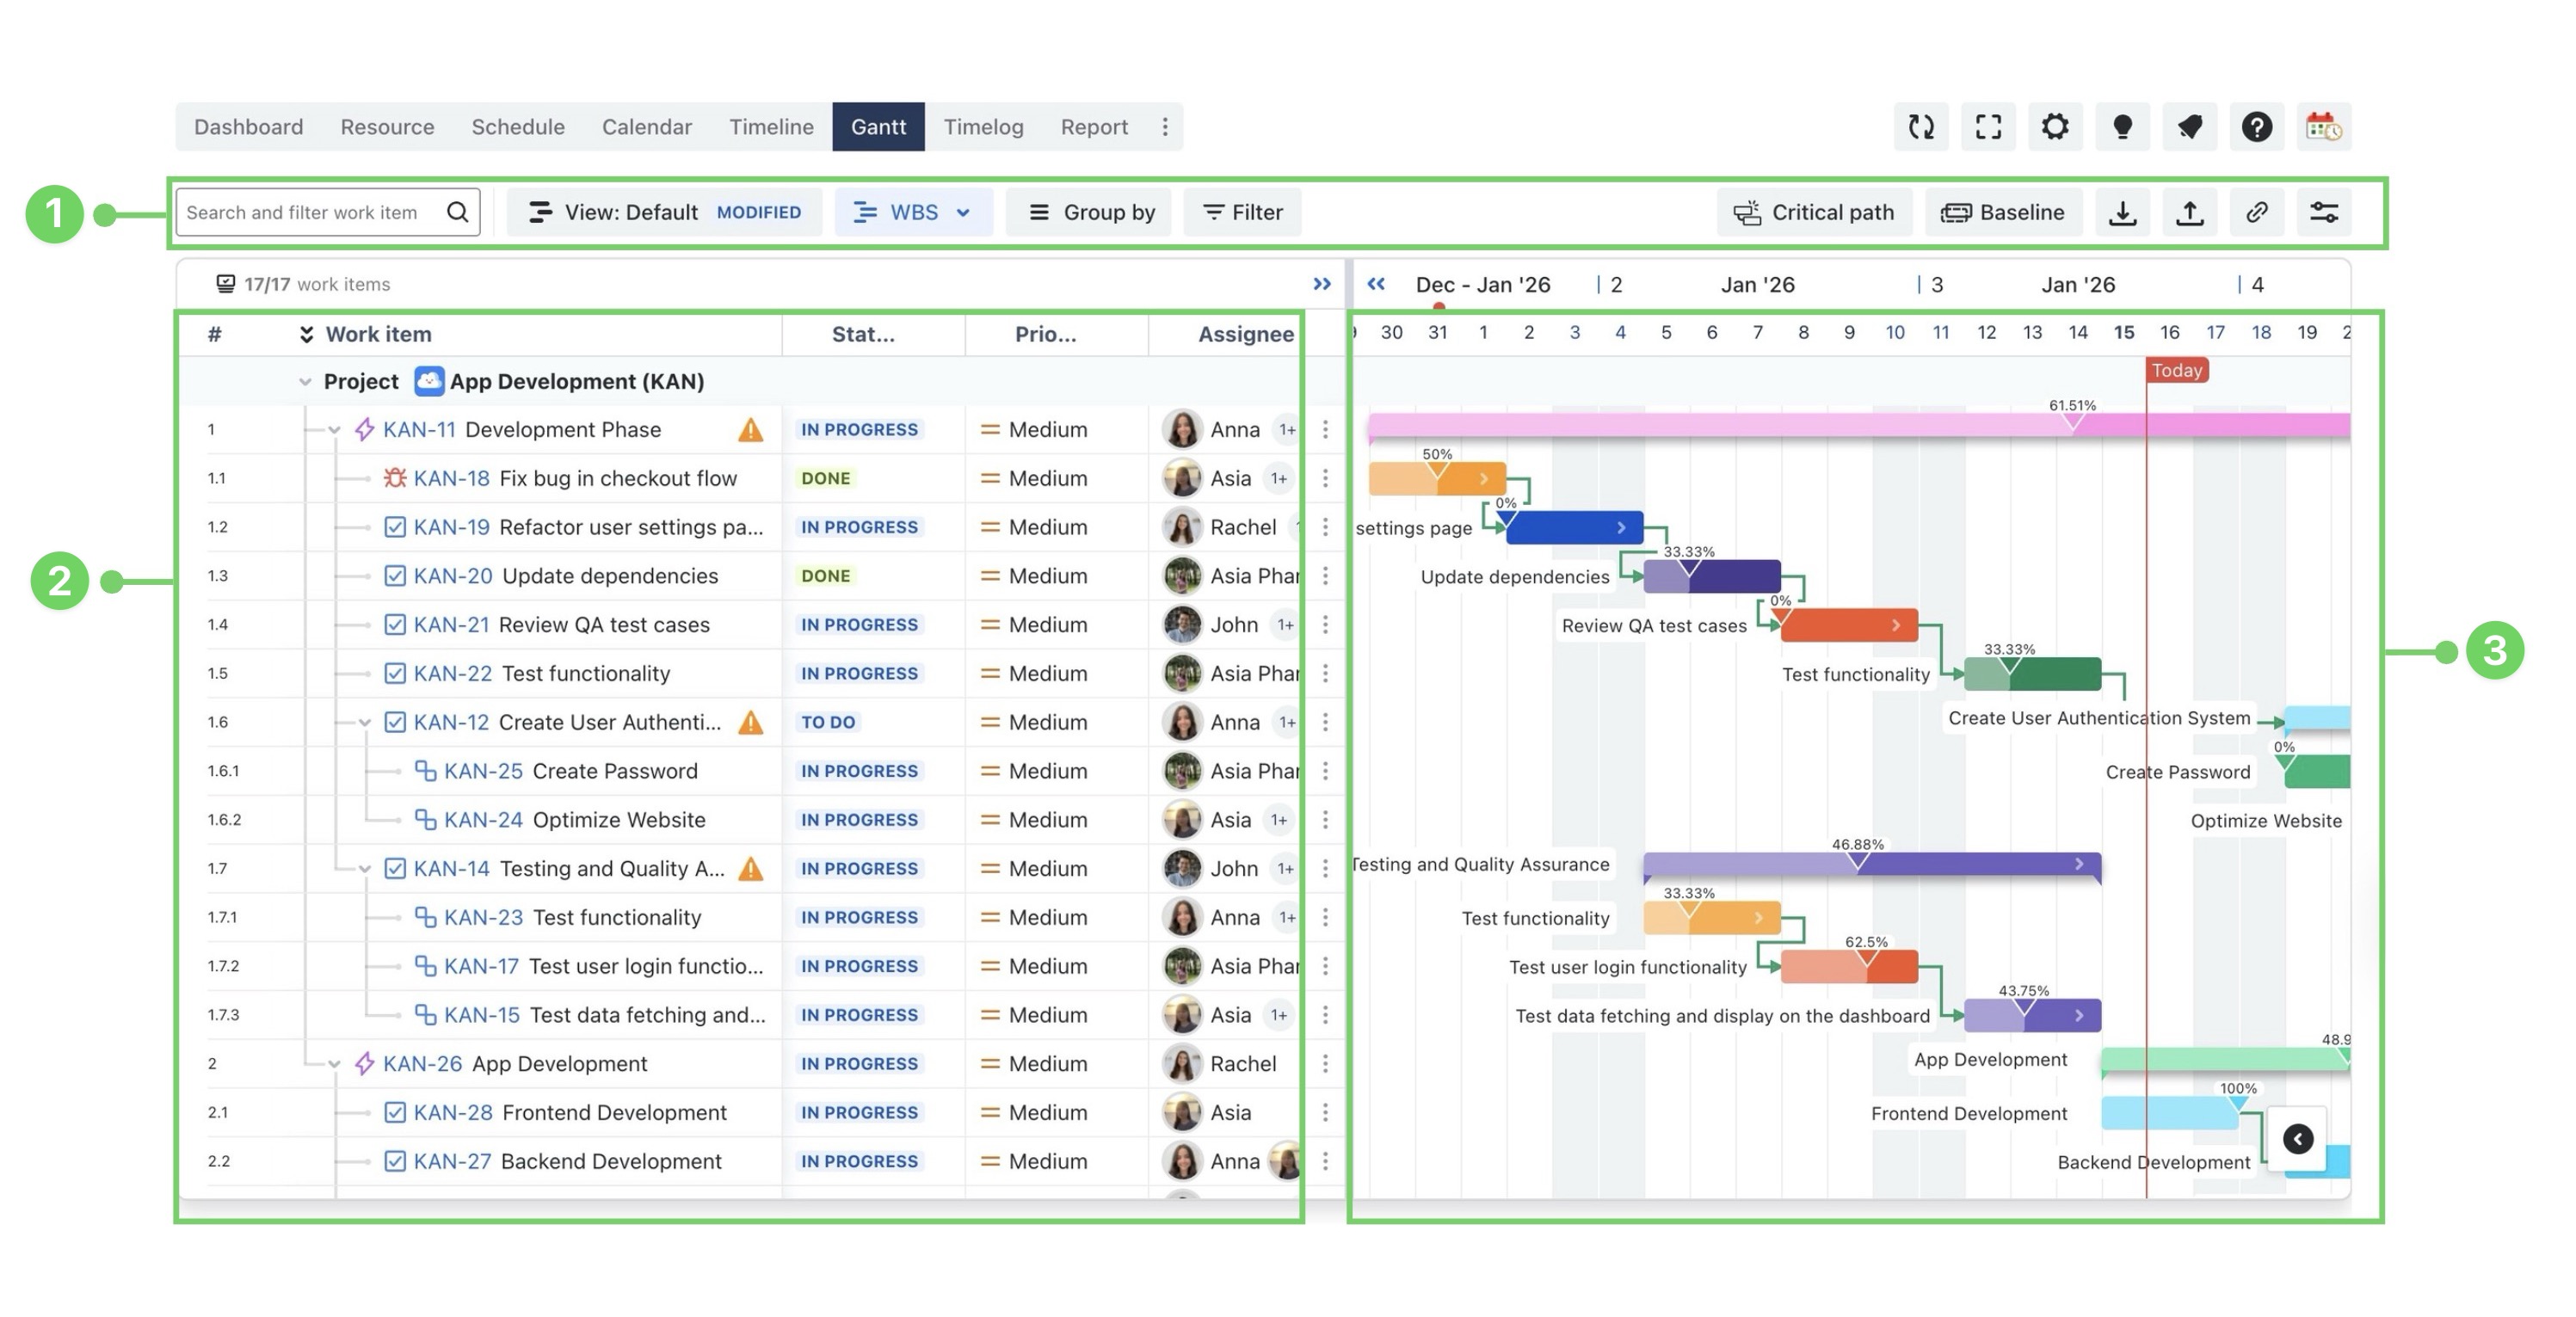The image size is (2576, 1317).
Task: Click the Filter button
Action: (x=1242, y=213)
